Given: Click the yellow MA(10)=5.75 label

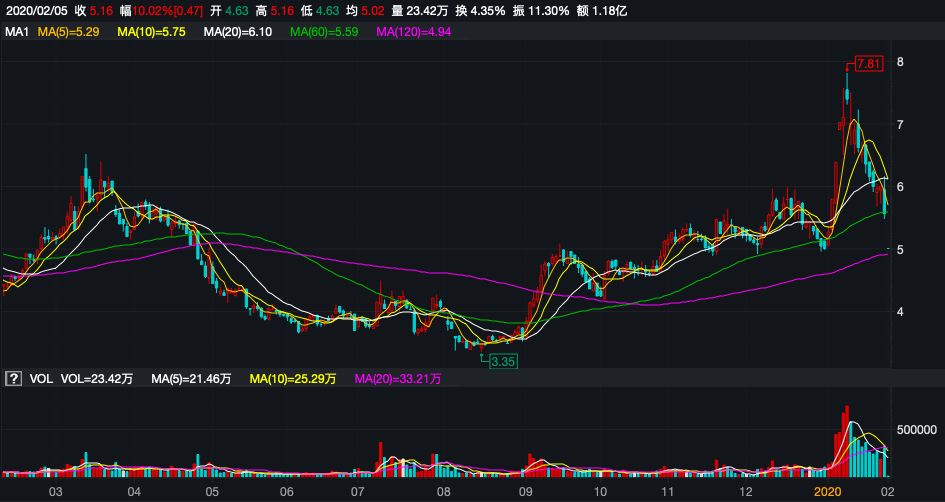Looking at the screenshot, I should (x=154, y=32).
